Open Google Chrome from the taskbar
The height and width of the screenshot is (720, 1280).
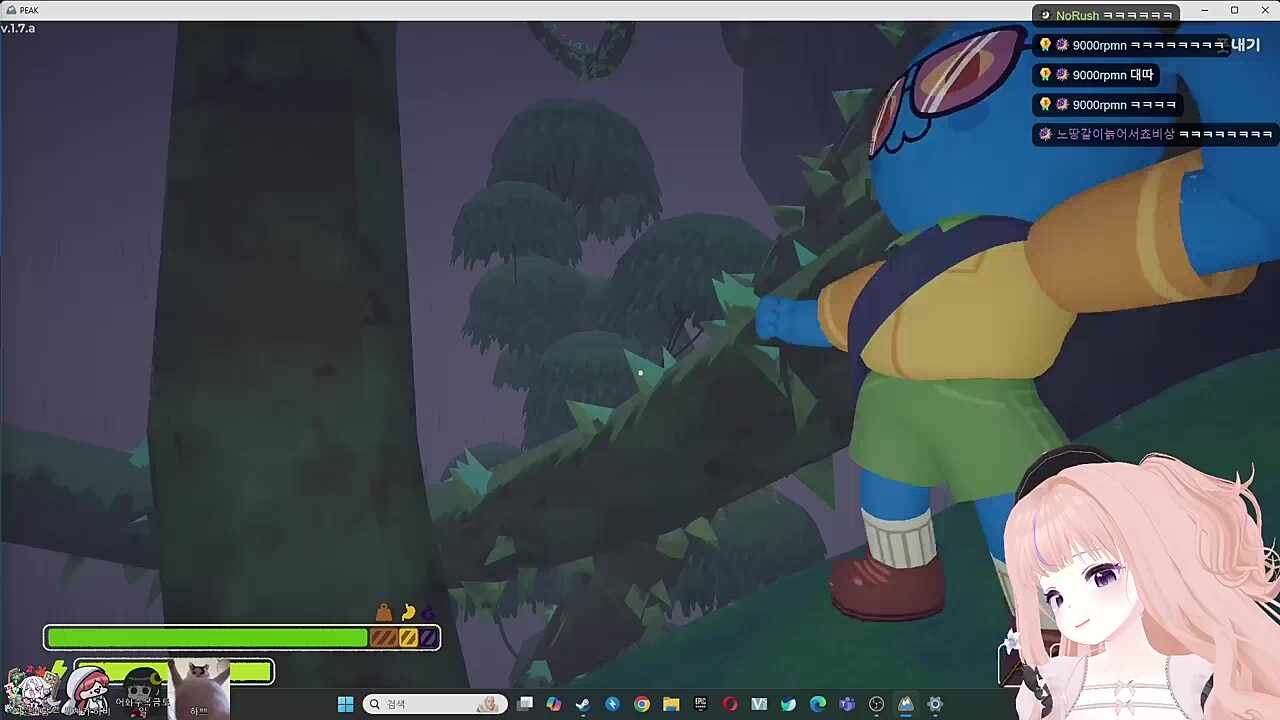point(642,704)
